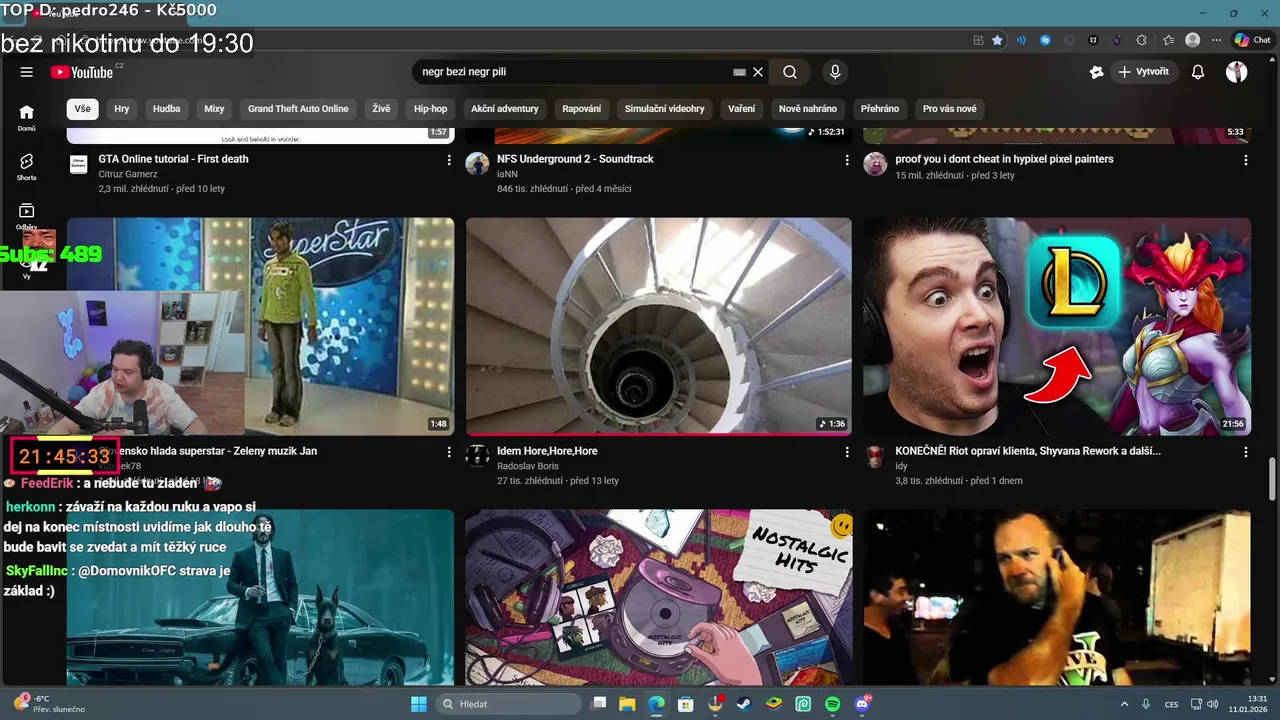1280x720 pixels.
Task: Open the Edge read aloud icon
Action: pos(1021,40)
